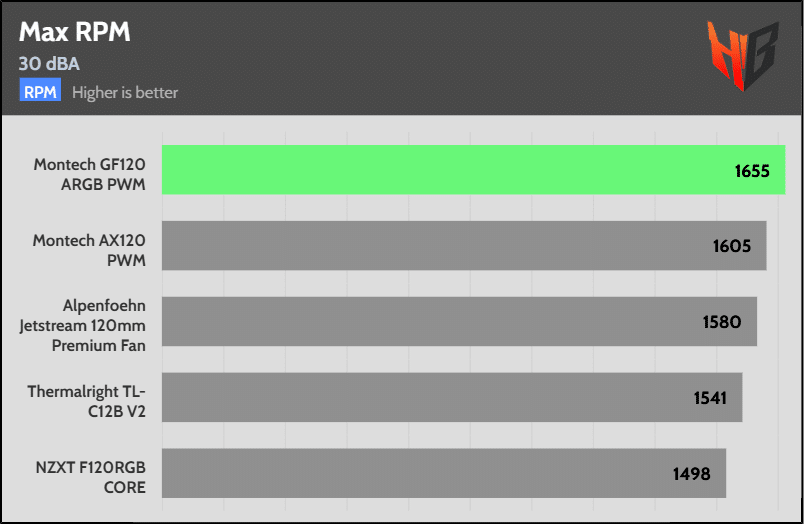804x524 pixels.
Task: Click the 1541 value label
Action: [710, 398]
